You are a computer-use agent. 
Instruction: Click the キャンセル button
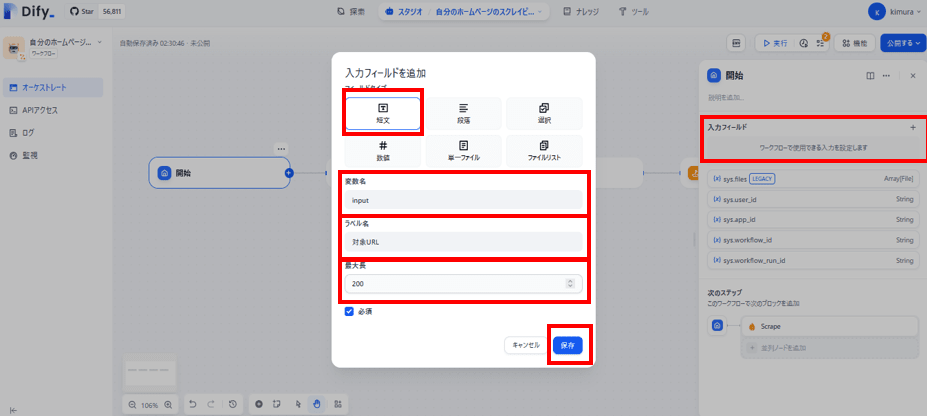pyautogui.click(x=526, y=345)
